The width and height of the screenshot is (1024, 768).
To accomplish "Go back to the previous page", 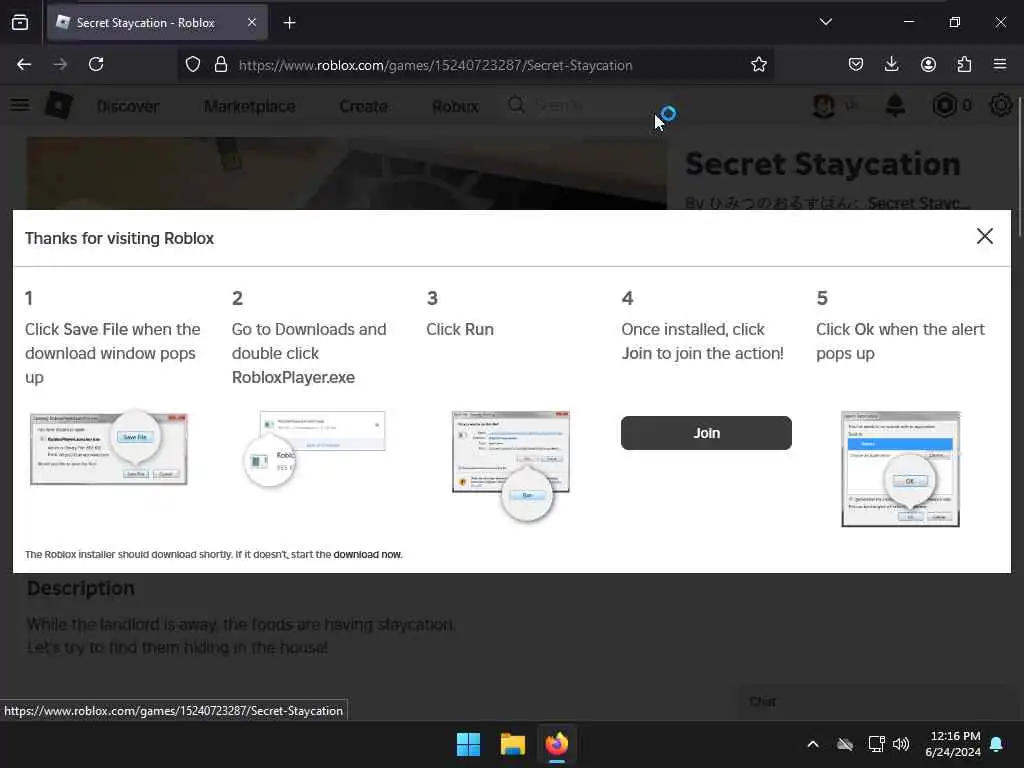I will coord(24,65).
